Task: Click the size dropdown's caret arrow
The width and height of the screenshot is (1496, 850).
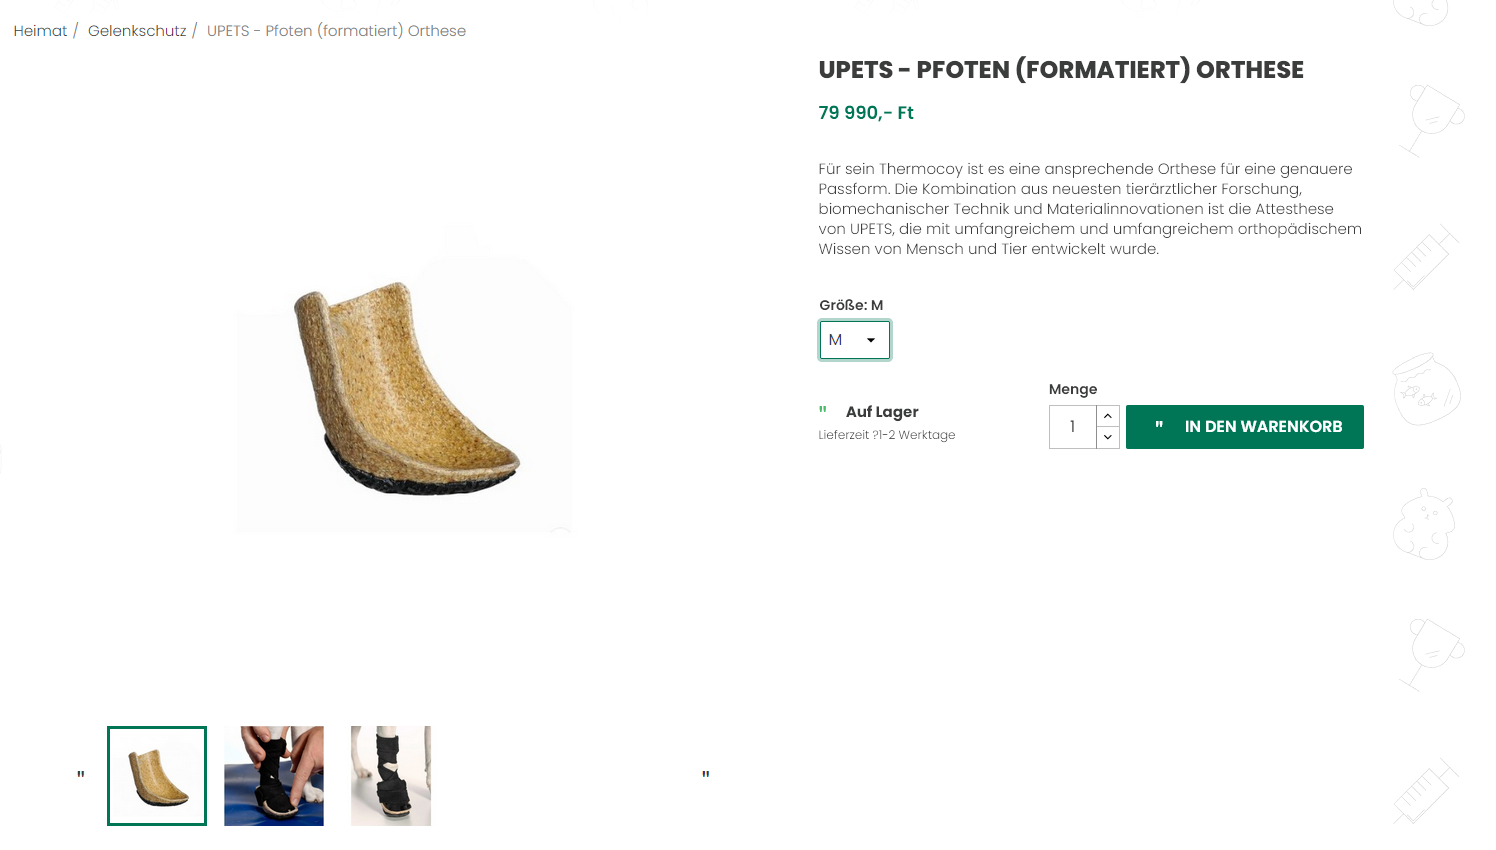Action: [871, 340]
